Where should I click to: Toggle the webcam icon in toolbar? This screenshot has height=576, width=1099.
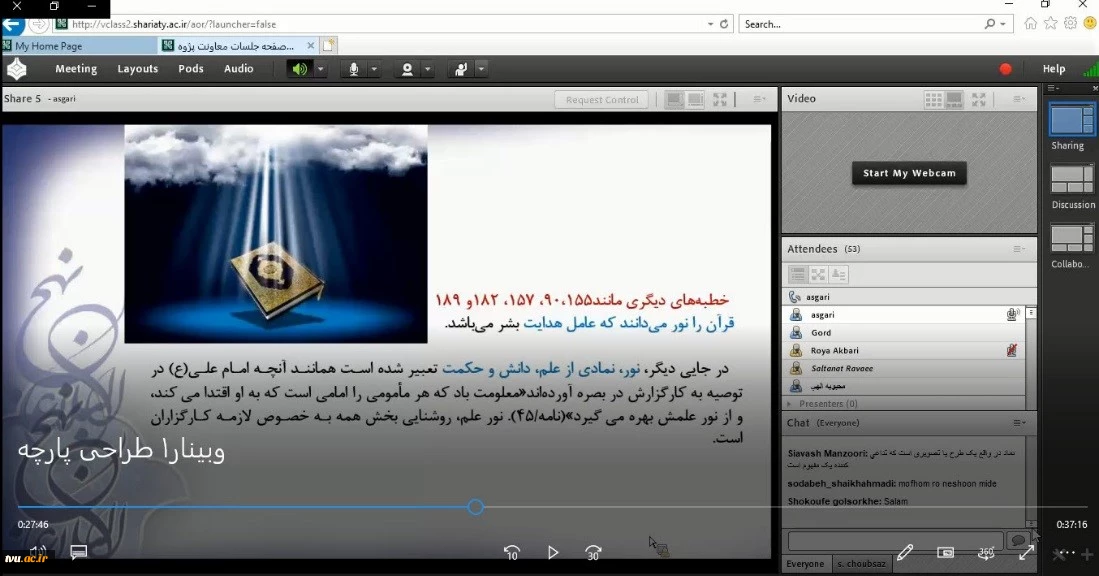[407, 69]
